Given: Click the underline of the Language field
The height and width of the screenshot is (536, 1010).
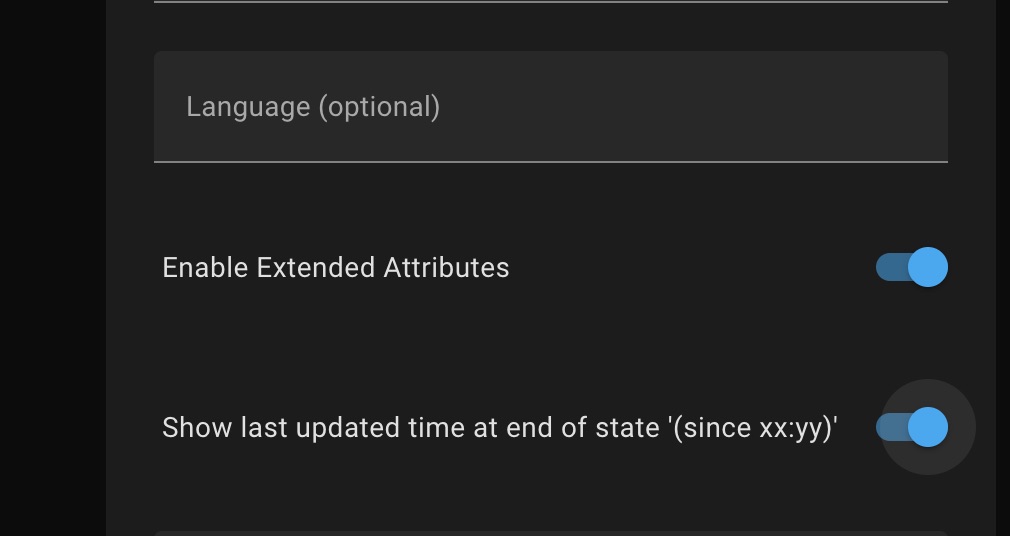Looking at the screenshot, I should (x=550, y=160).
